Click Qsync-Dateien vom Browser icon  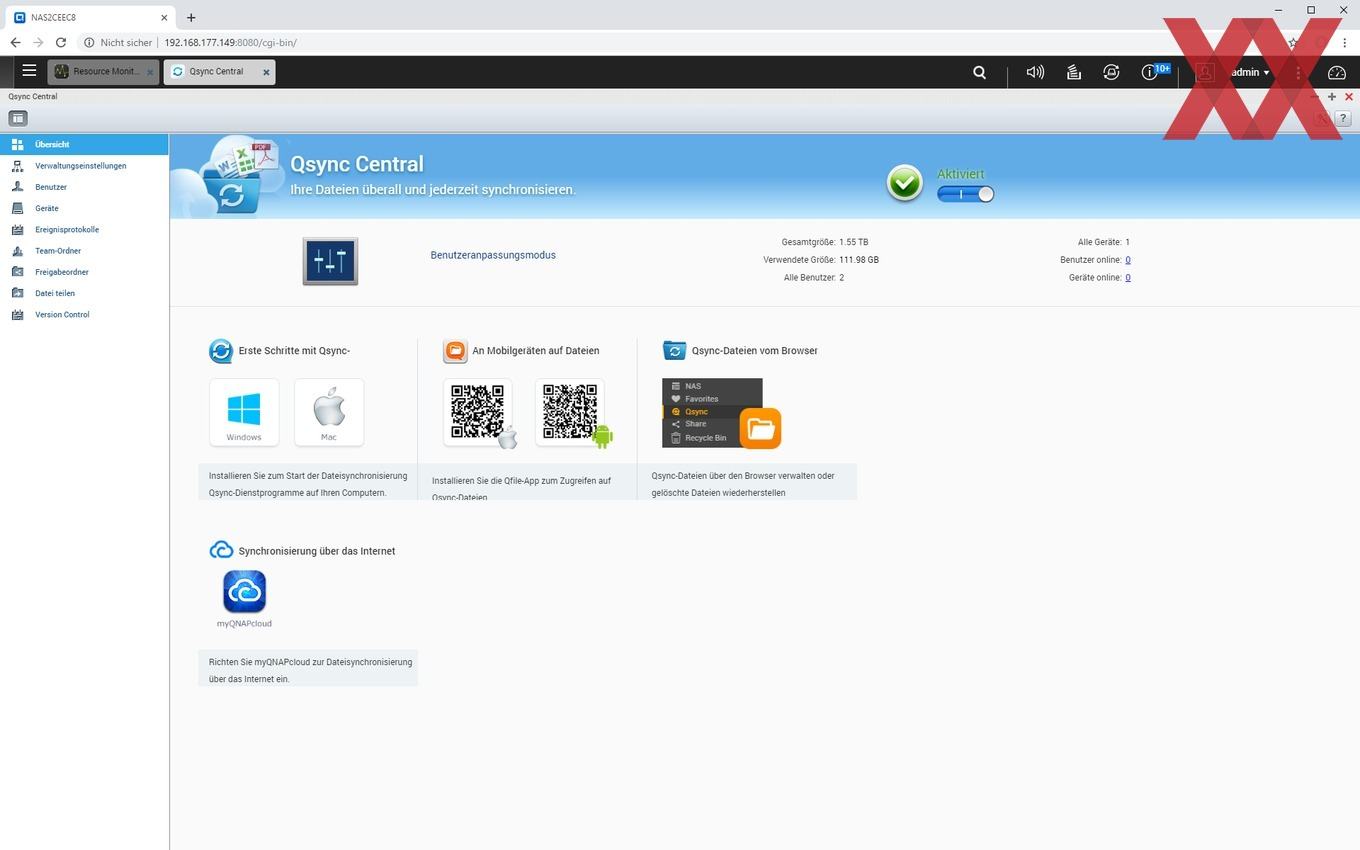click(675, 351)
